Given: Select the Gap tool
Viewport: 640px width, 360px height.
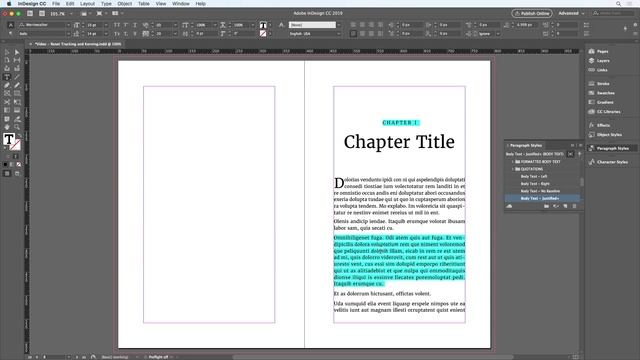Looking at the screenshot, I should [x=17, y=60].
